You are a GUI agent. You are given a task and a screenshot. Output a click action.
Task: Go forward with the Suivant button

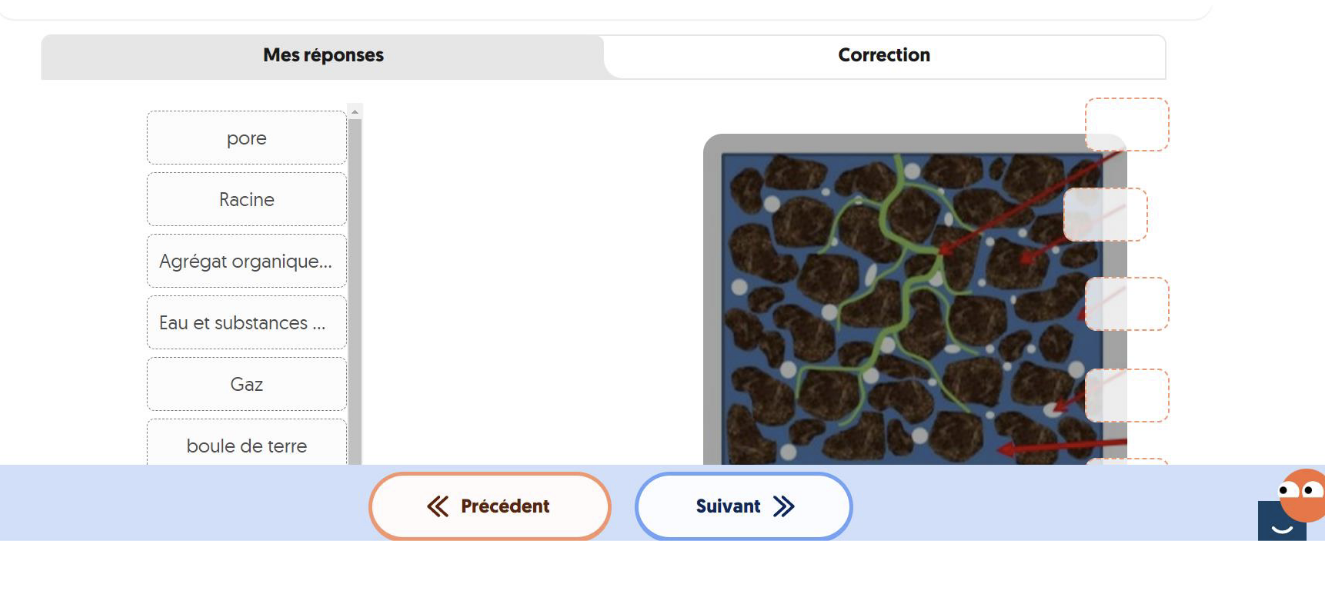(743, 506)
